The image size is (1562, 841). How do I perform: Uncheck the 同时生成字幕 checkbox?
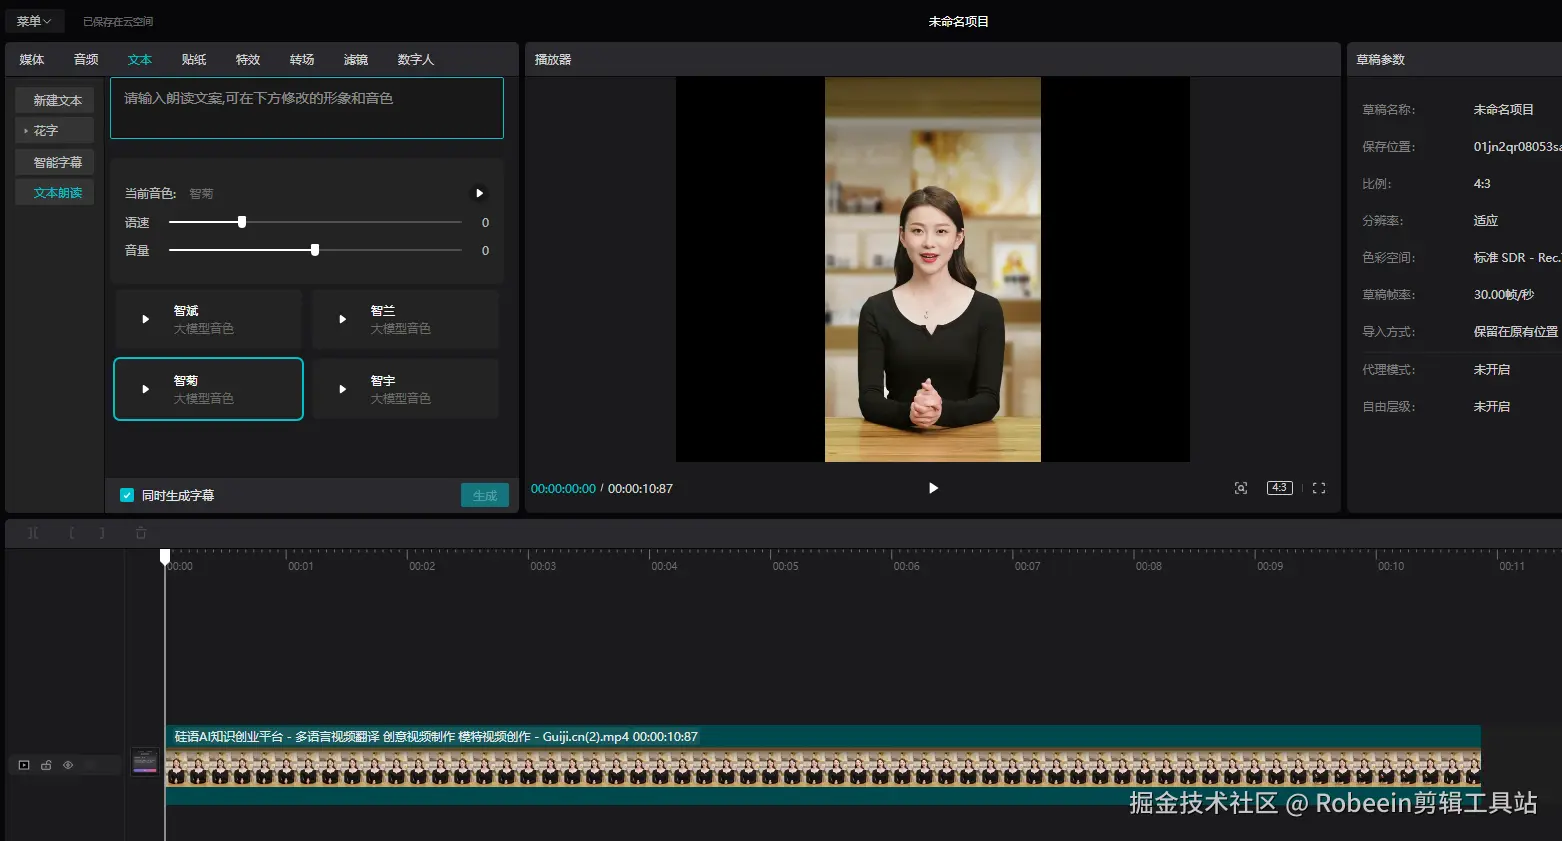pyautogui.click(x=127, y=495)
